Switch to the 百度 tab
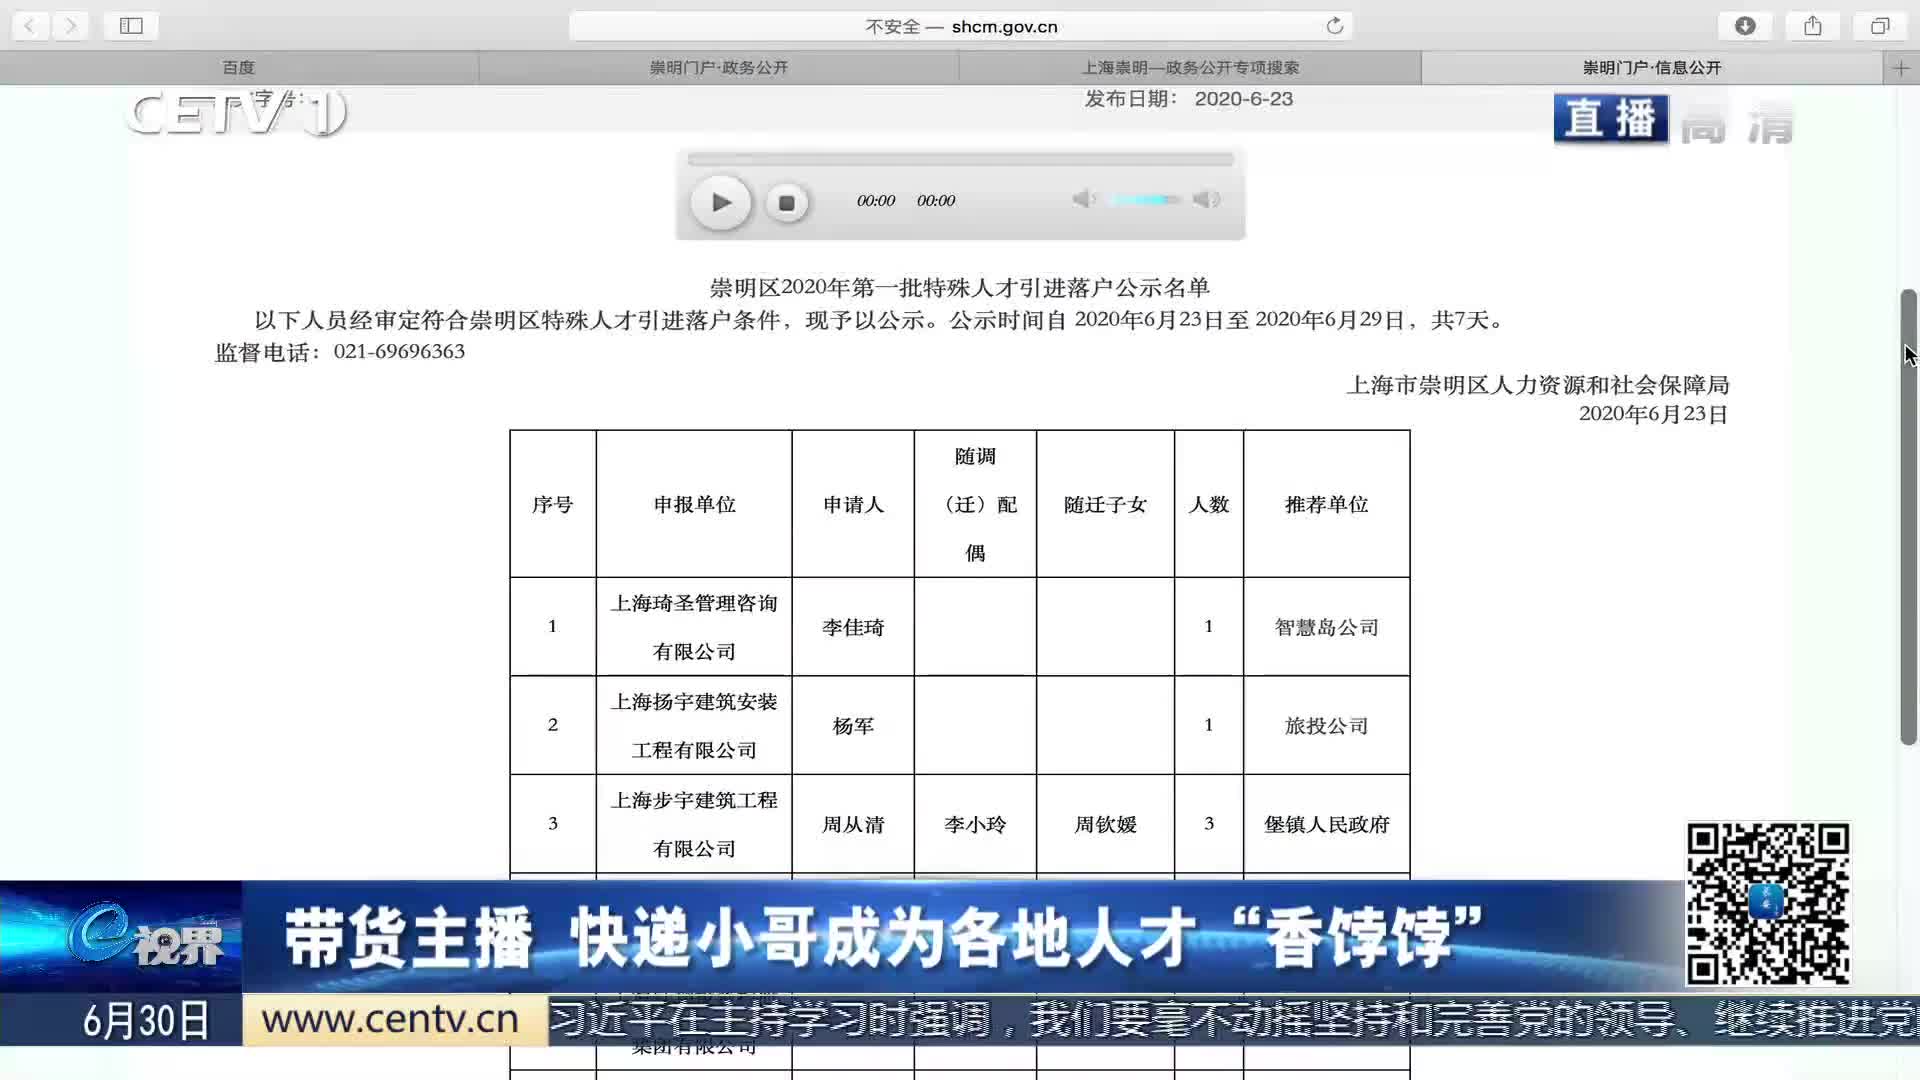 point(239,68)
